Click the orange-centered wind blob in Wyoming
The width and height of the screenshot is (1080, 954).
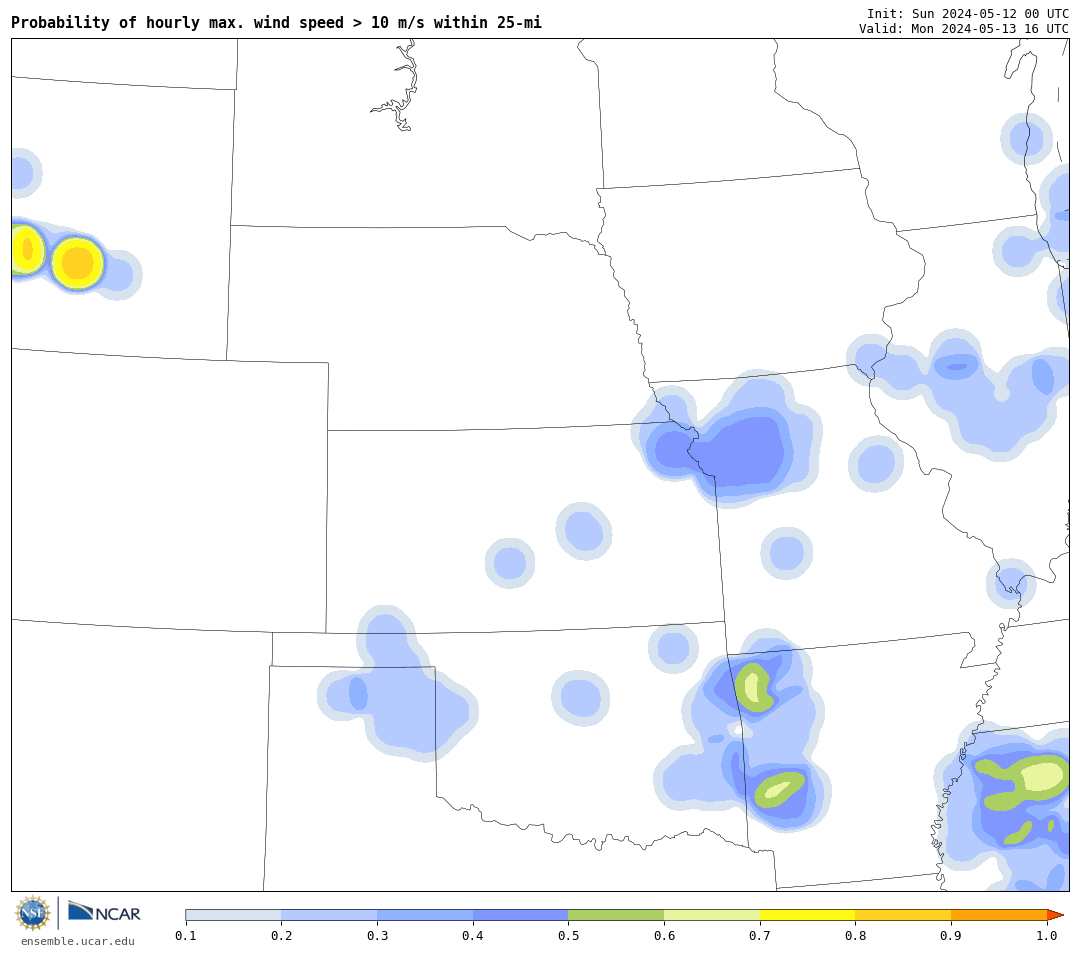click(x=78, y=263)
